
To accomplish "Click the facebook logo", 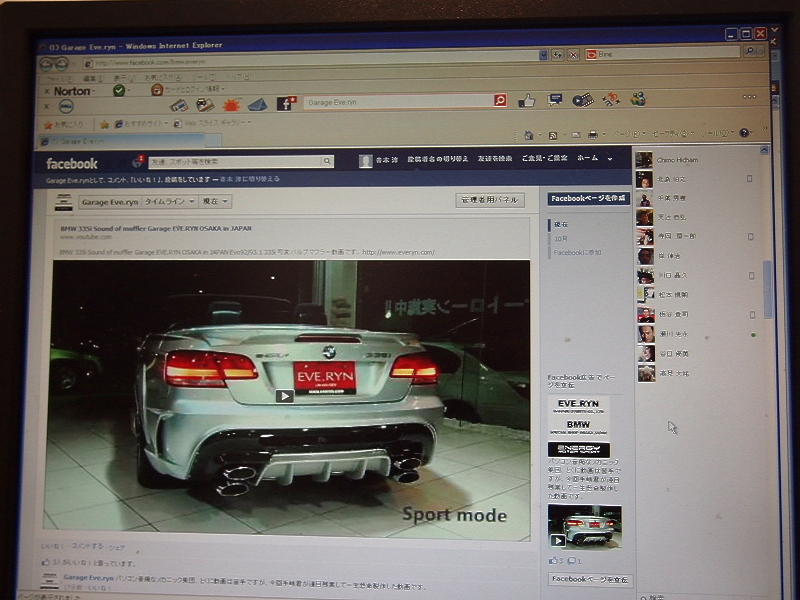I will (71, 164).
